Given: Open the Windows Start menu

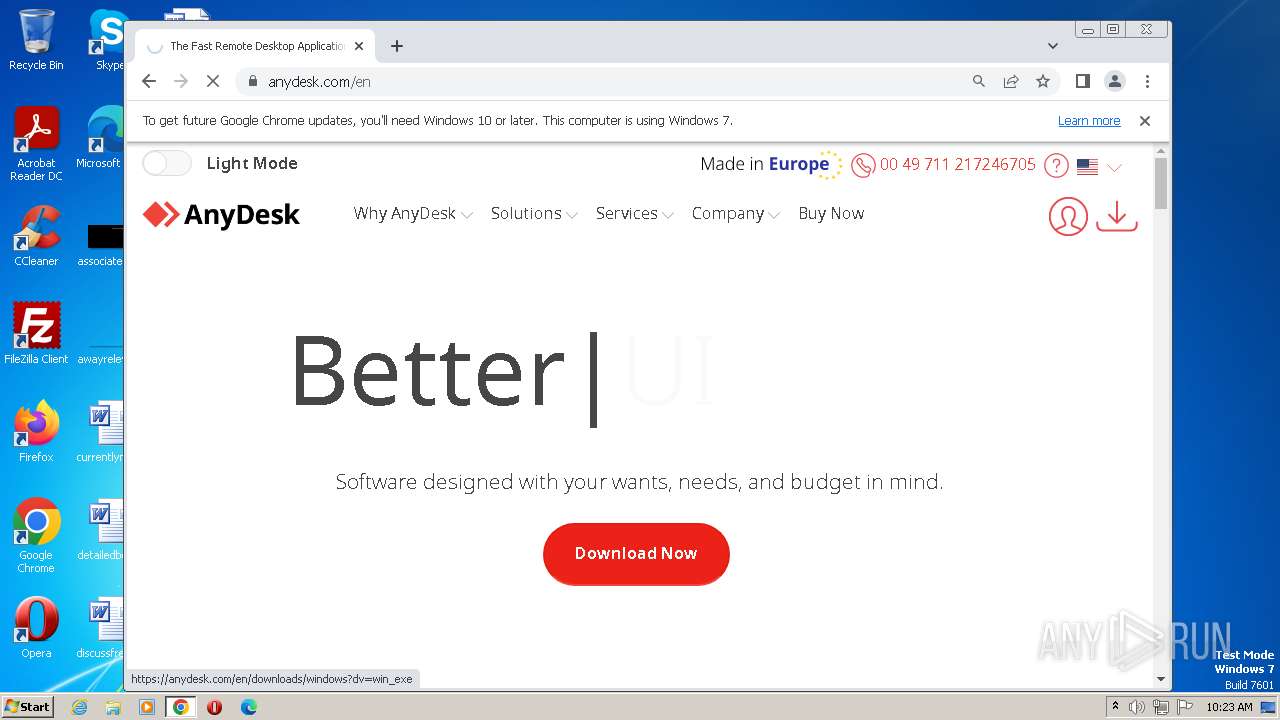Looking at the screenshot, I should (27, 706).
